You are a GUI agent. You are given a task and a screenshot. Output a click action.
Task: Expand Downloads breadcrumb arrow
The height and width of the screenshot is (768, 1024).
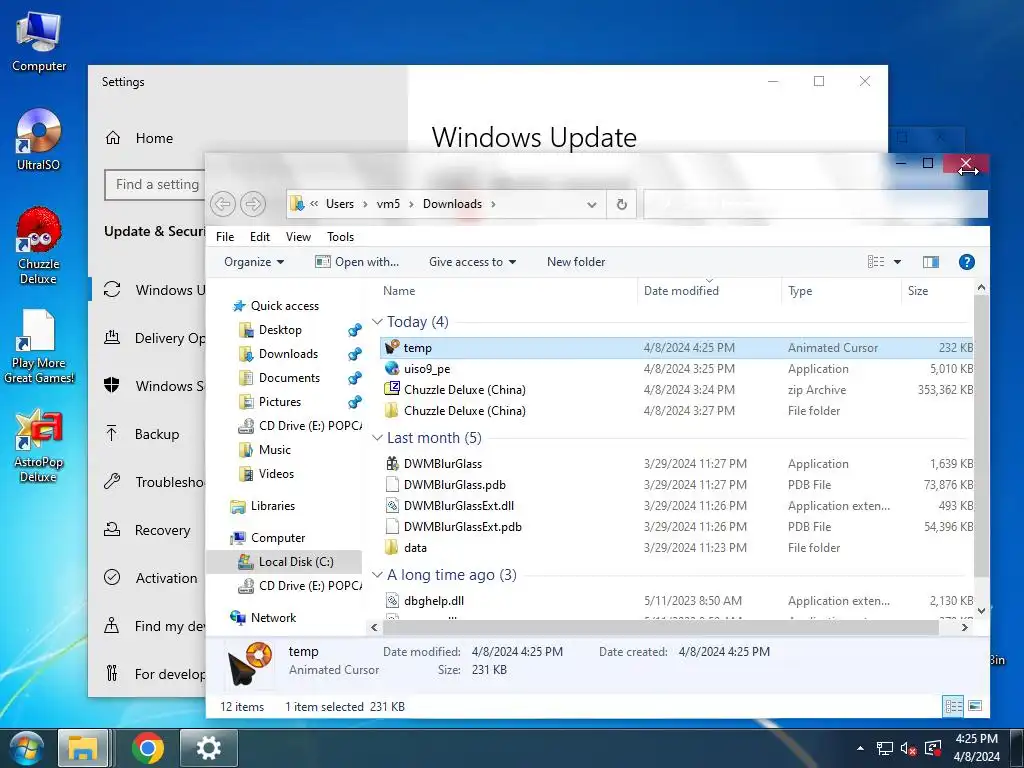[x=493, y=204]
